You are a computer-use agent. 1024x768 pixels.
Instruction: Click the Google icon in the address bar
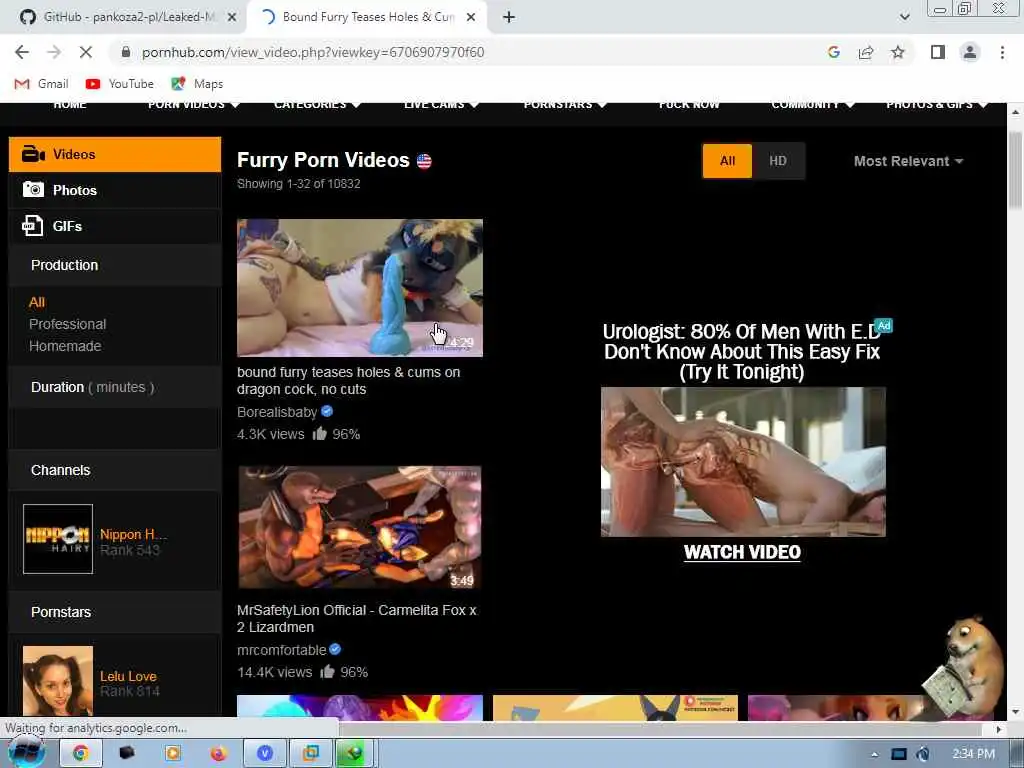click(833, 52)
